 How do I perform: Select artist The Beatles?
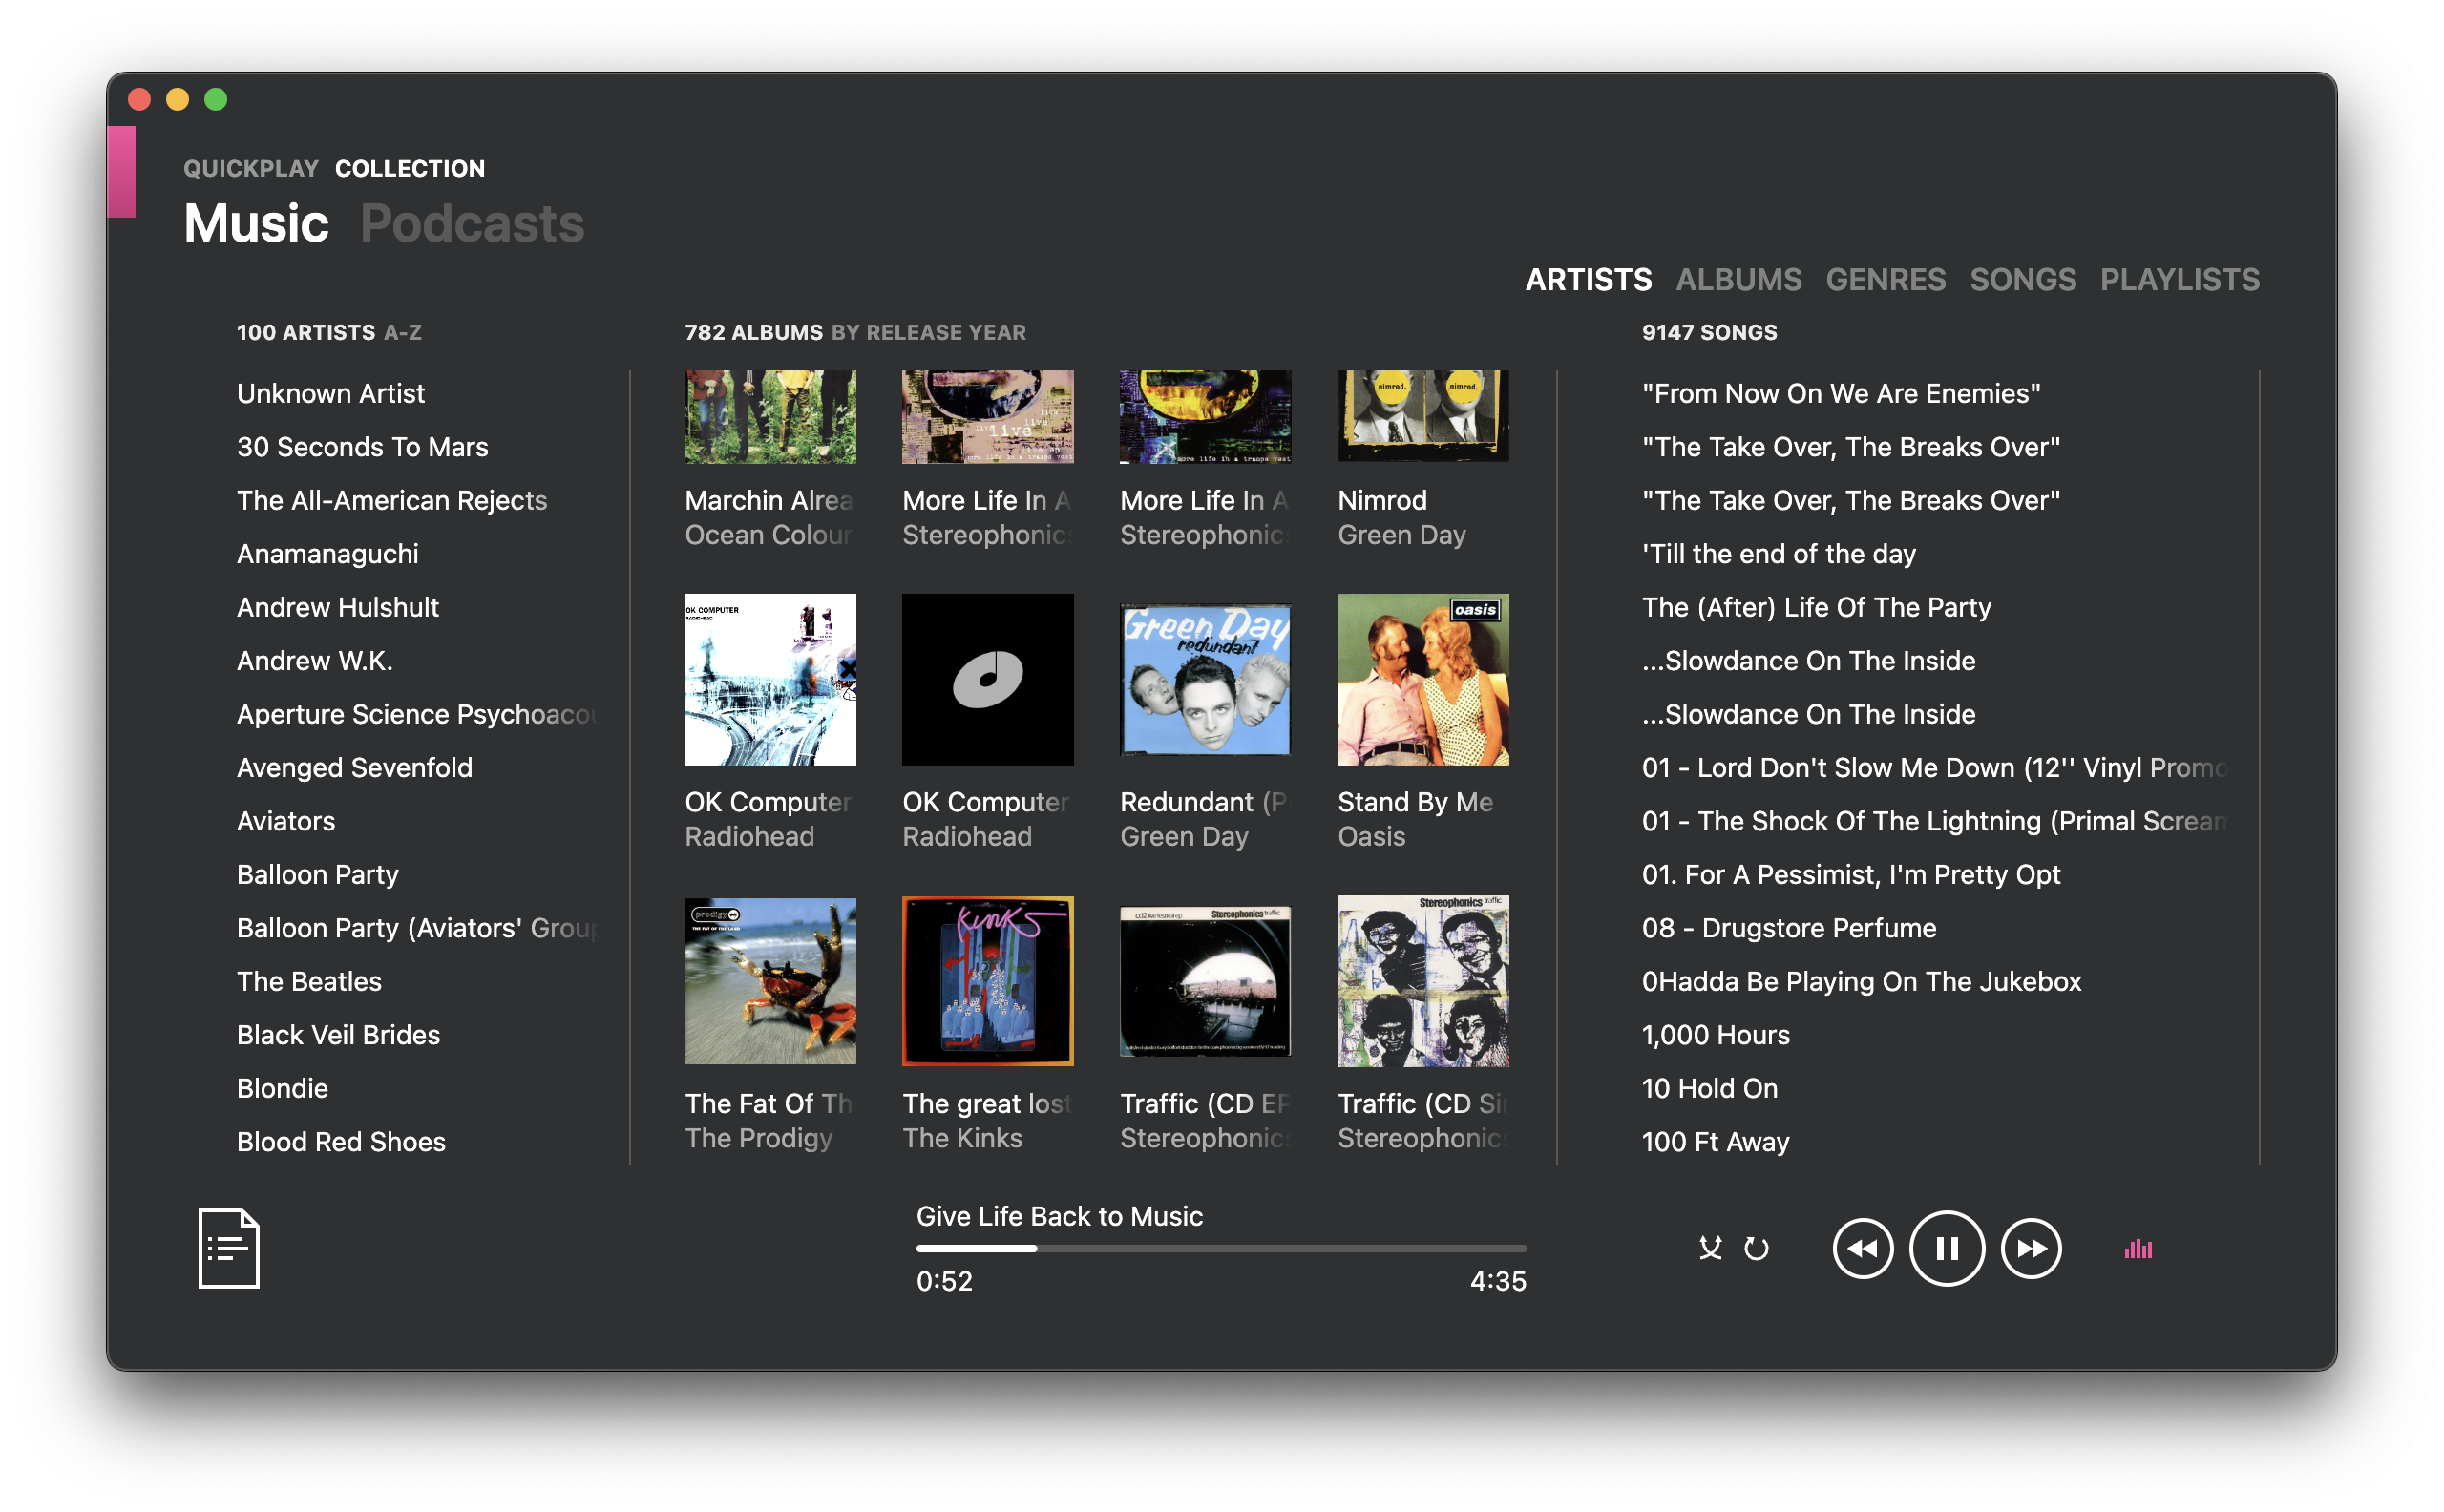(309, 982)
